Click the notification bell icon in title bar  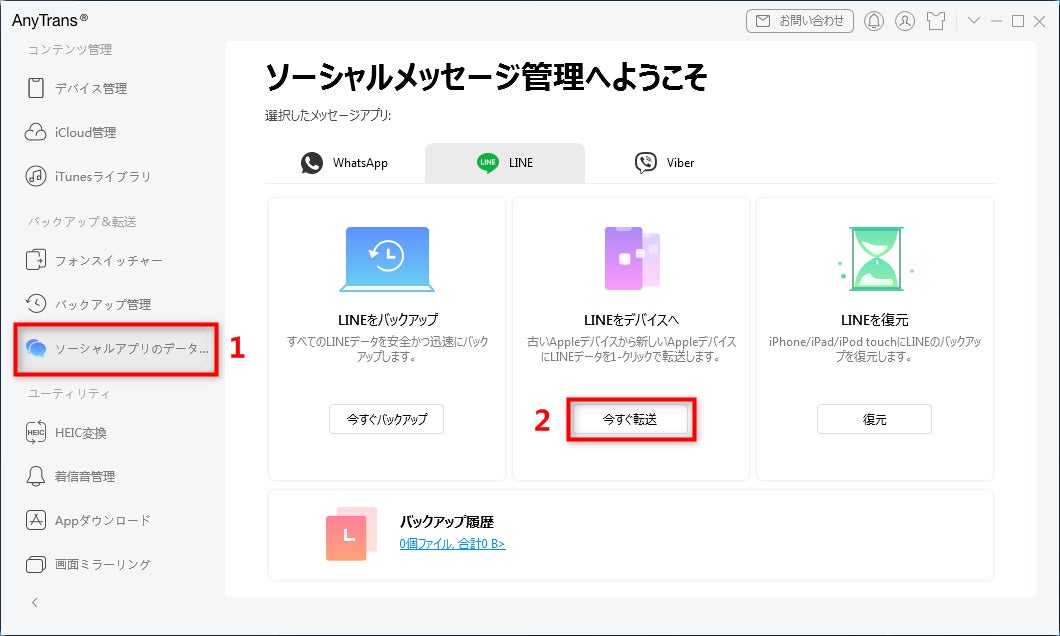tap(873, 21)
